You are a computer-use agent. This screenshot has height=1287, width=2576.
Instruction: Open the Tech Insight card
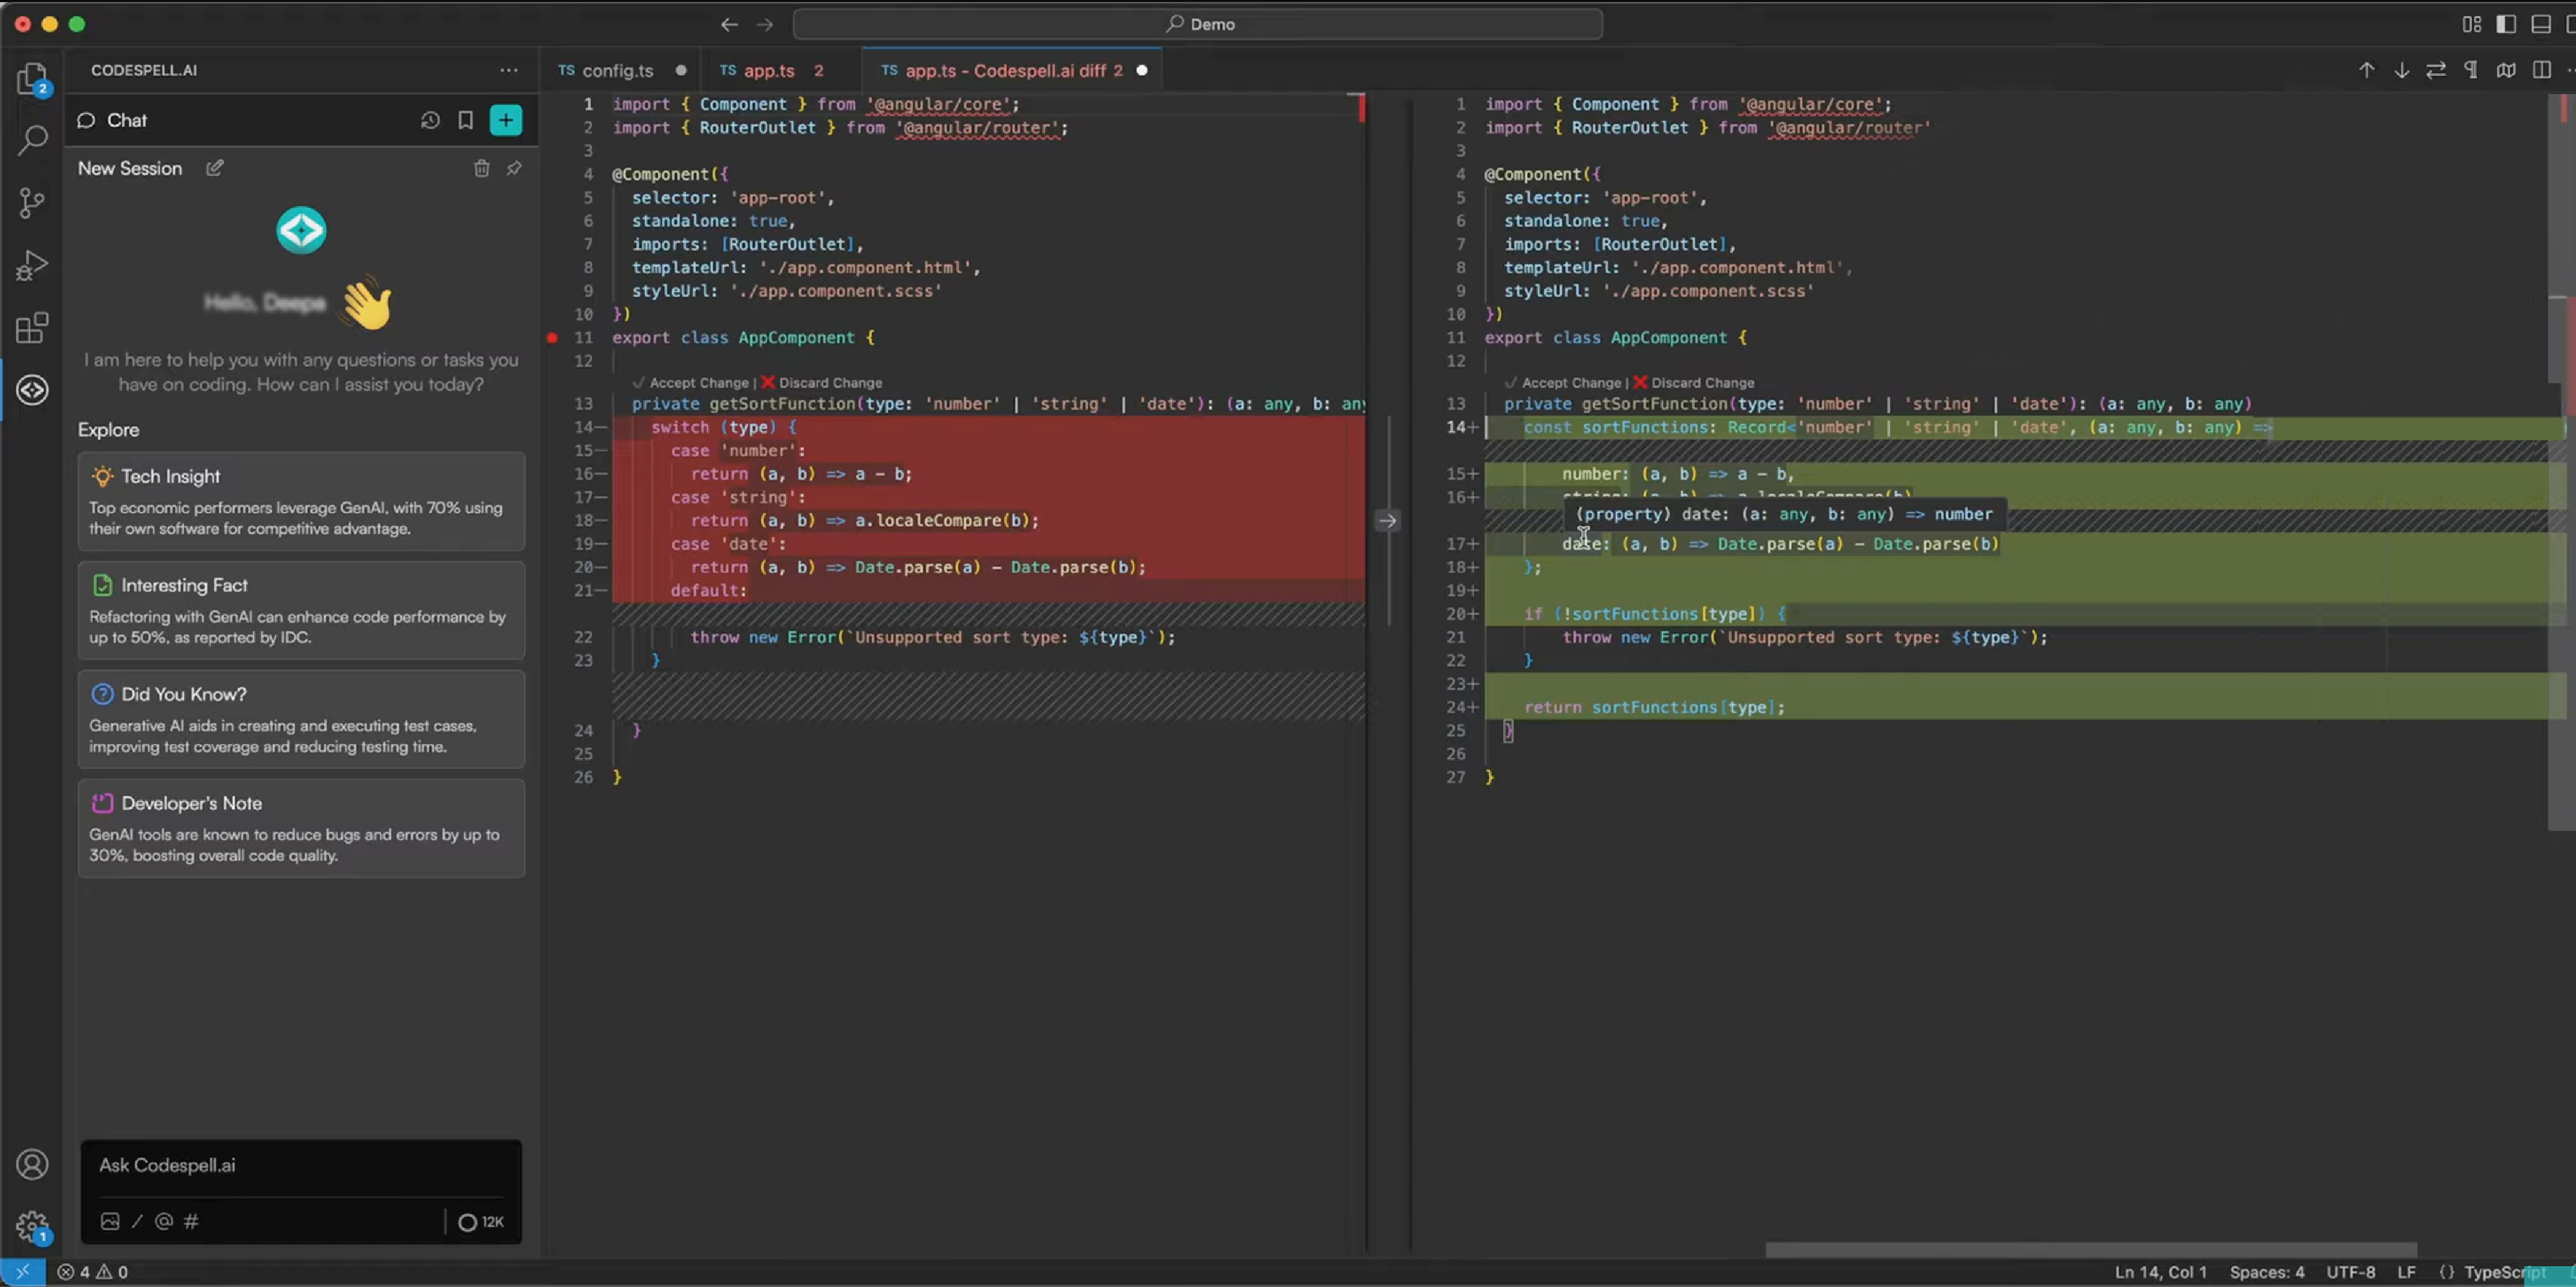301,501
